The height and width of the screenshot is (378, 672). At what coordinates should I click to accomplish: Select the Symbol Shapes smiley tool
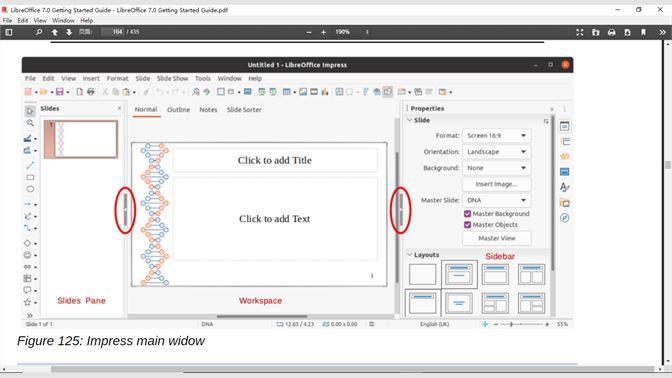[27, 255]
